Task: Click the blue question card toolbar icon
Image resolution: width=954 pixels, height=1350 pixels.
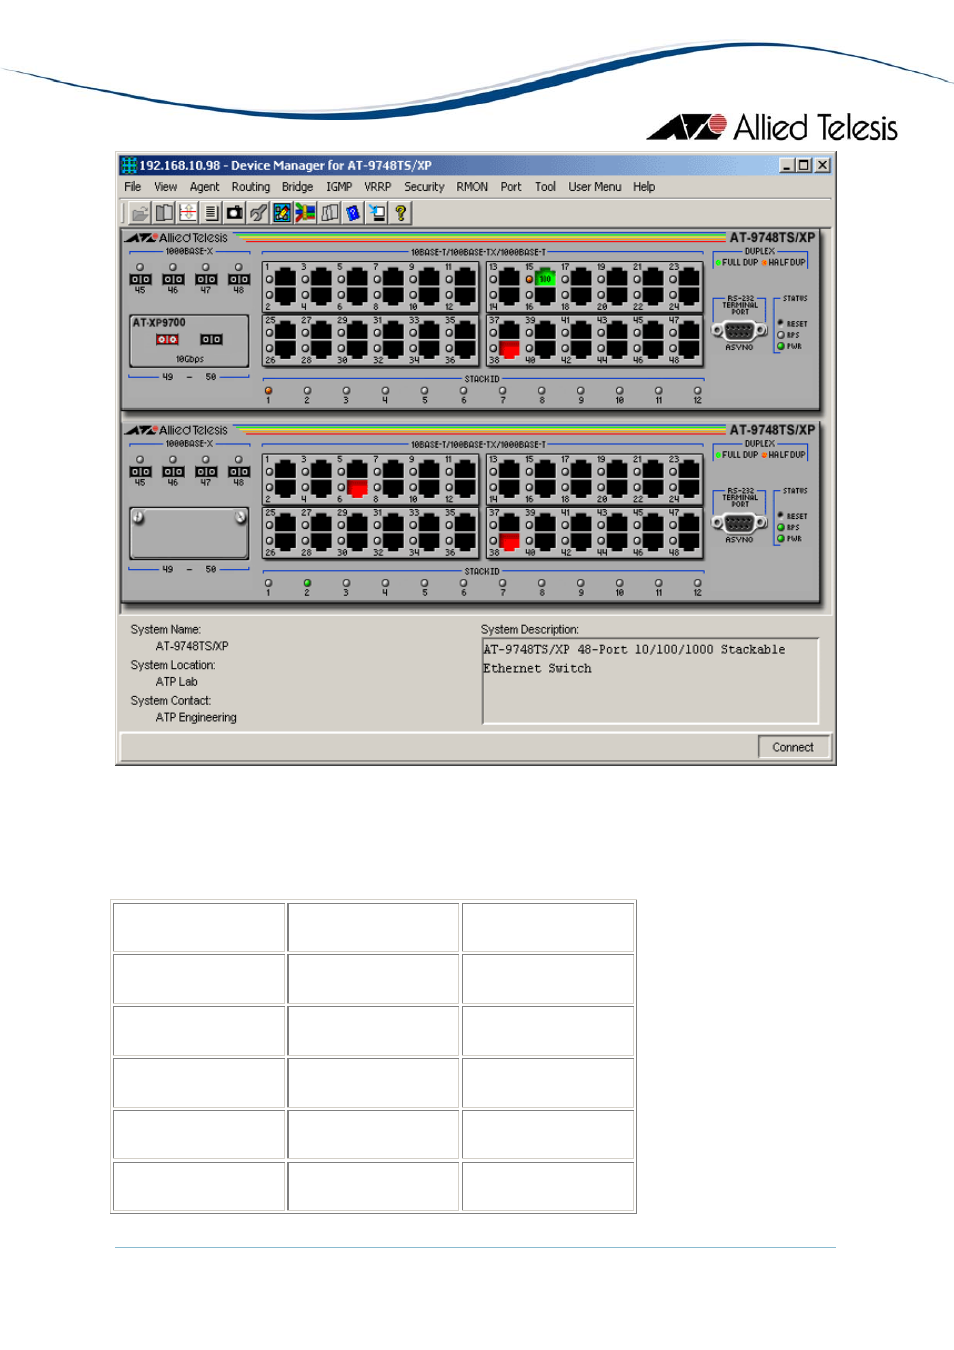Action: [x=353, y=213]
